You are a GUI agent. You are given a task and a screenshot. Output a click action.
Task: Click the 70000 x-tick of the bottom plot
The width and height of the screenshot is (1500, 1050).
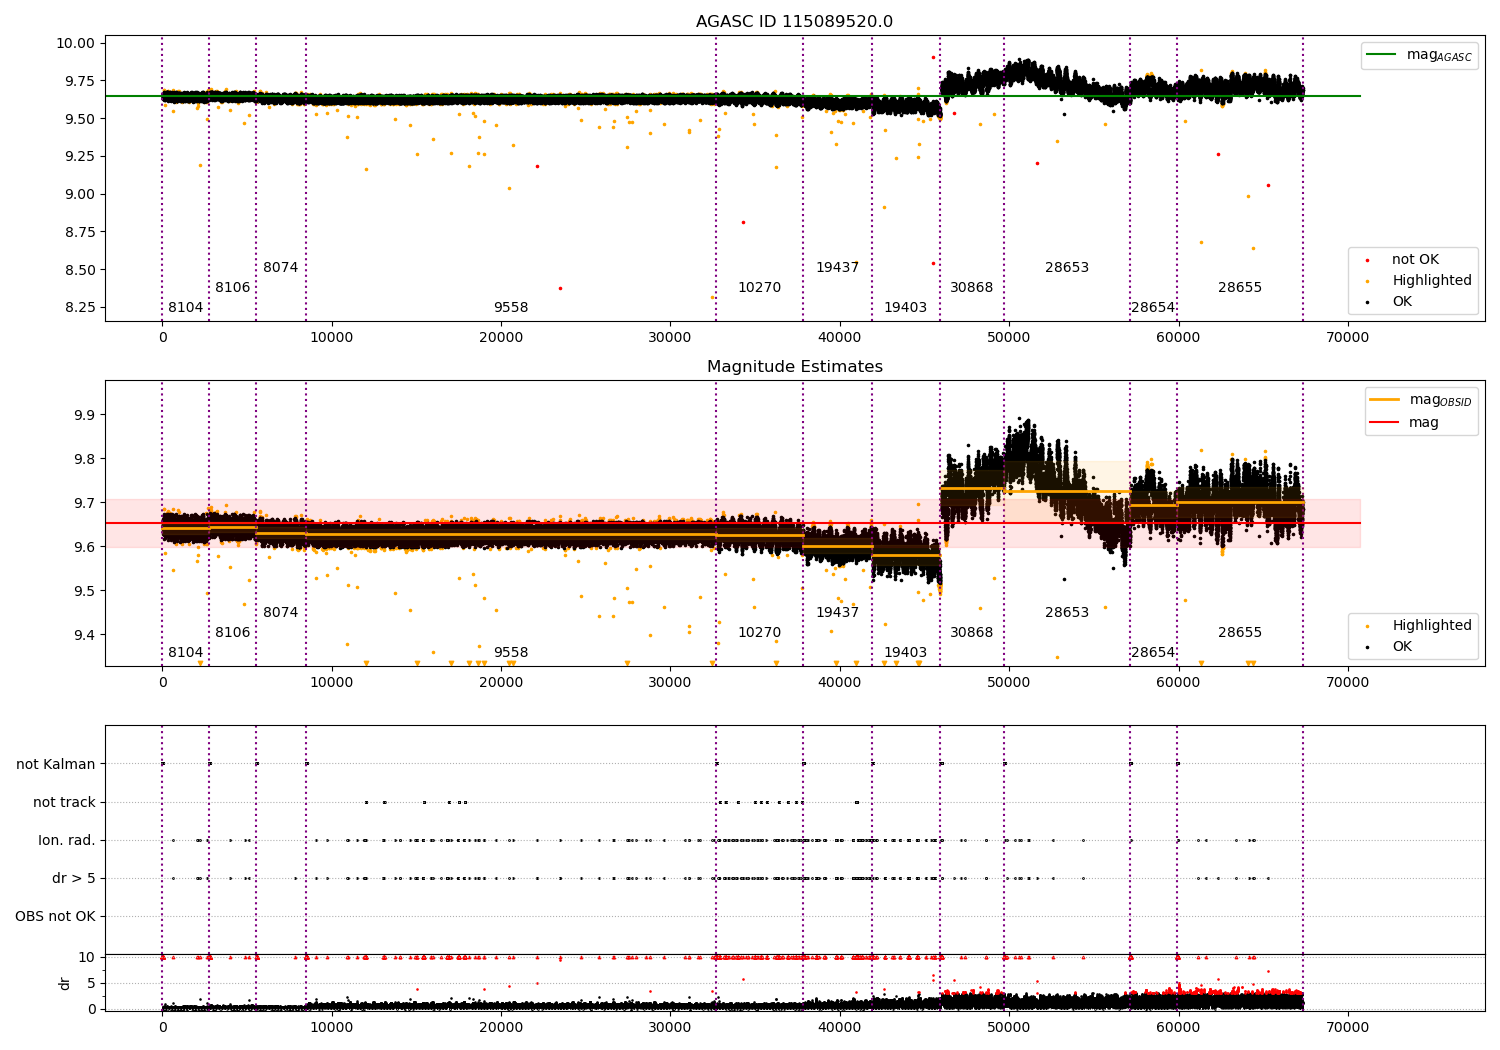pyautogui.click(x=1347, y=1027)
